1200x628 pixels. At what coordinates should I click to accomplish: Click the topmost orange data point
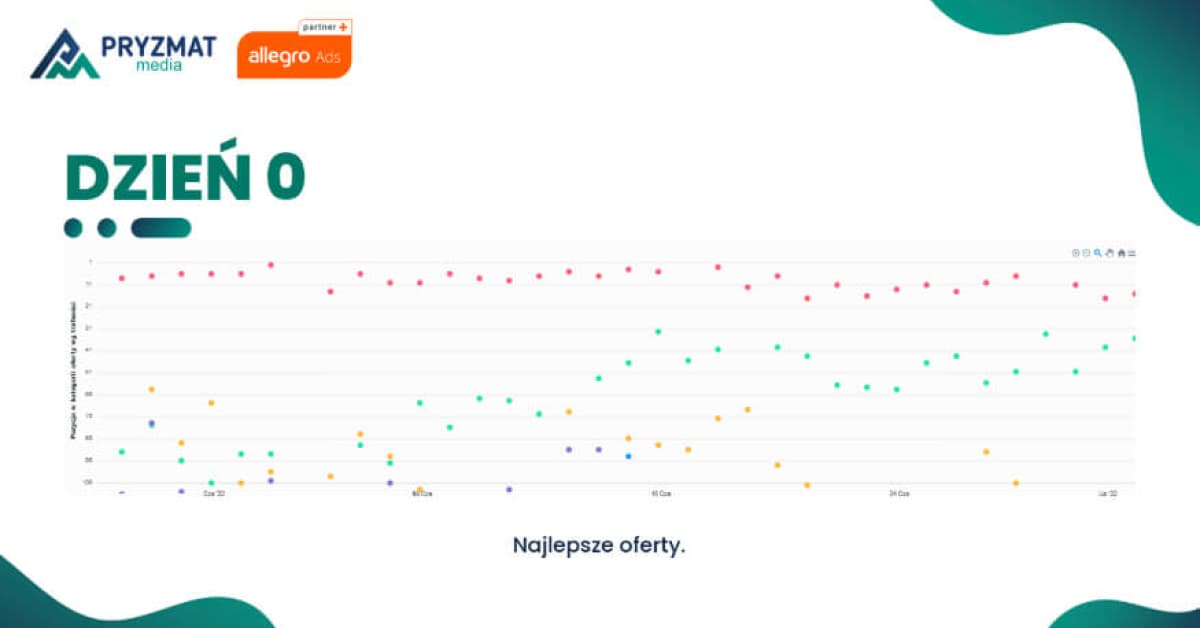pos(152,389)
